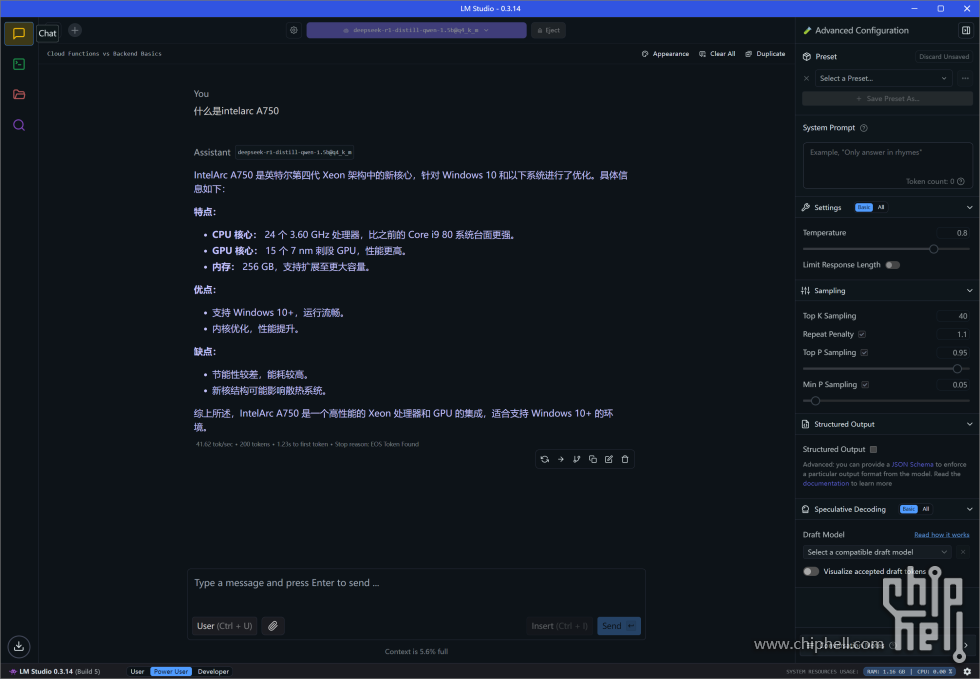Click the LM Studio logo in the status bar
This screenshot has width=980, height=679.
pyautogui.click(x=13, y=671)
